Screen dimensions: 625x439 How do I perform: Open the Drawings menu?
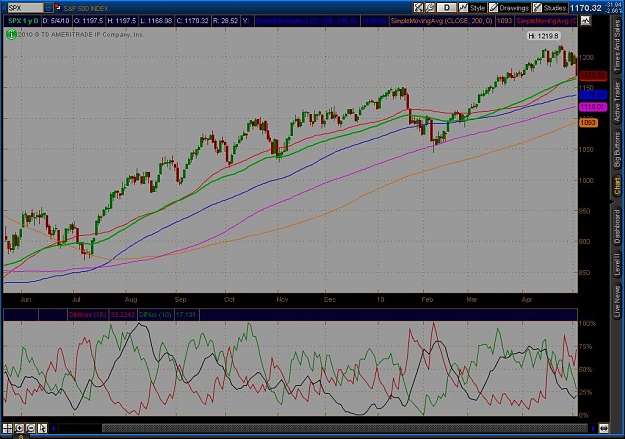pyautogui.click(x=509, y=8)
